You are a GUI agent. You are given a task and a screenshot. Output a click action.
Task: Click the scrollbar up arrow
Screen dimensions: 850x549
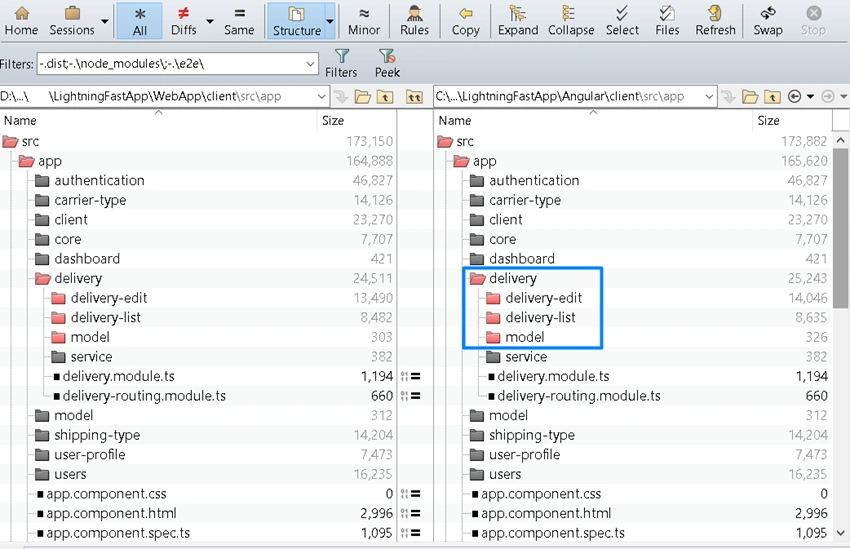pyautogui.click(x=840, y=140)
